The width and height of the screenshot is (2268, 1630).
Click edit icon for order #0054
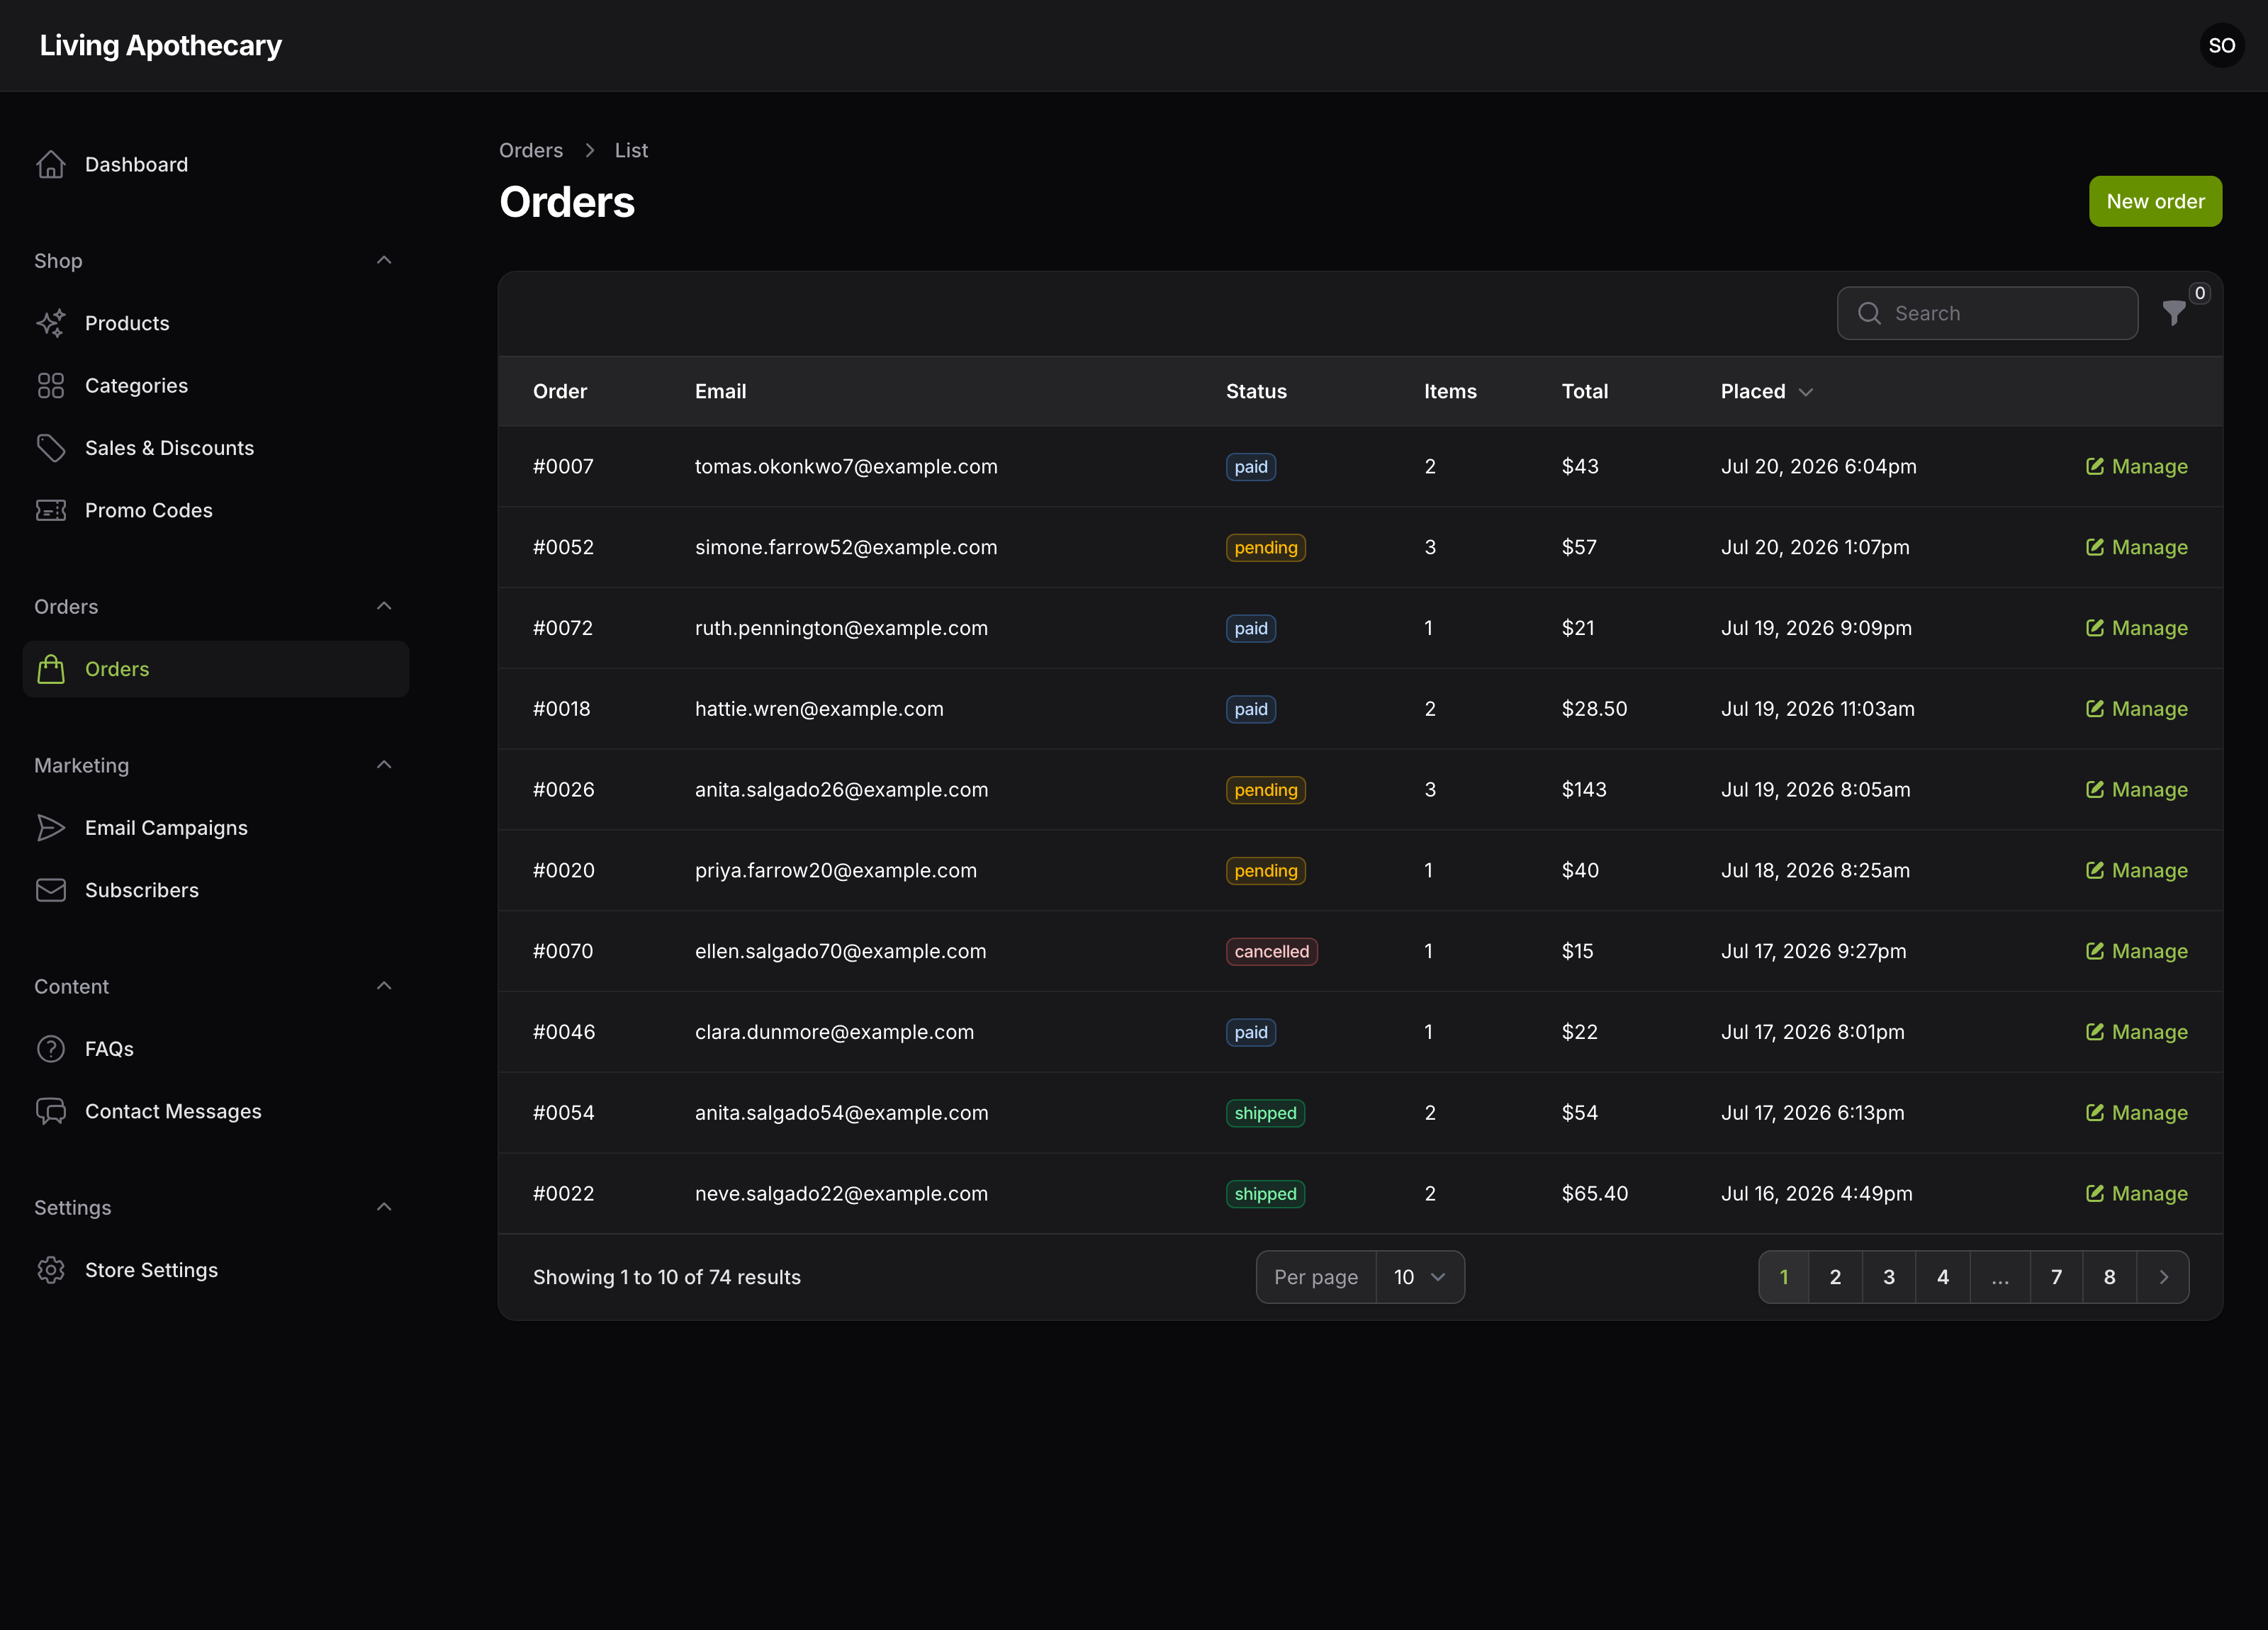2095,1112
